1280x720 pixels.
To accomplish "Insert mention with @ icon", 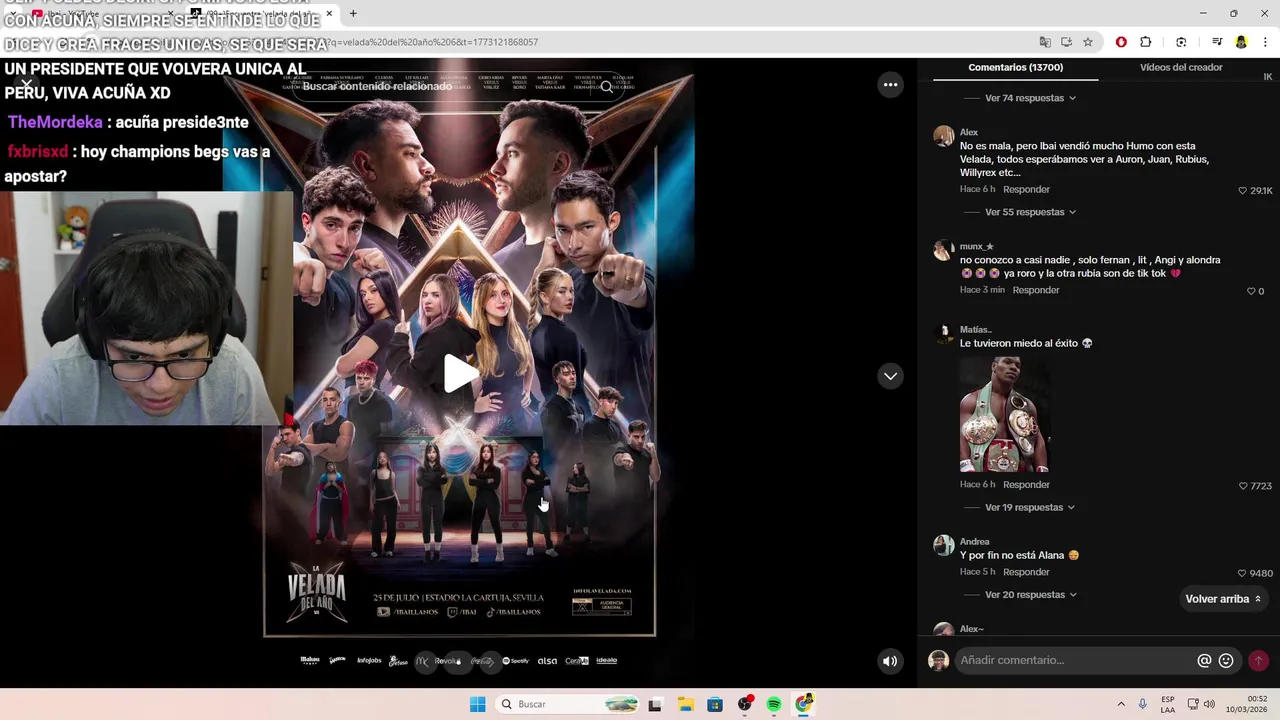I will (x=1204, y=661).
